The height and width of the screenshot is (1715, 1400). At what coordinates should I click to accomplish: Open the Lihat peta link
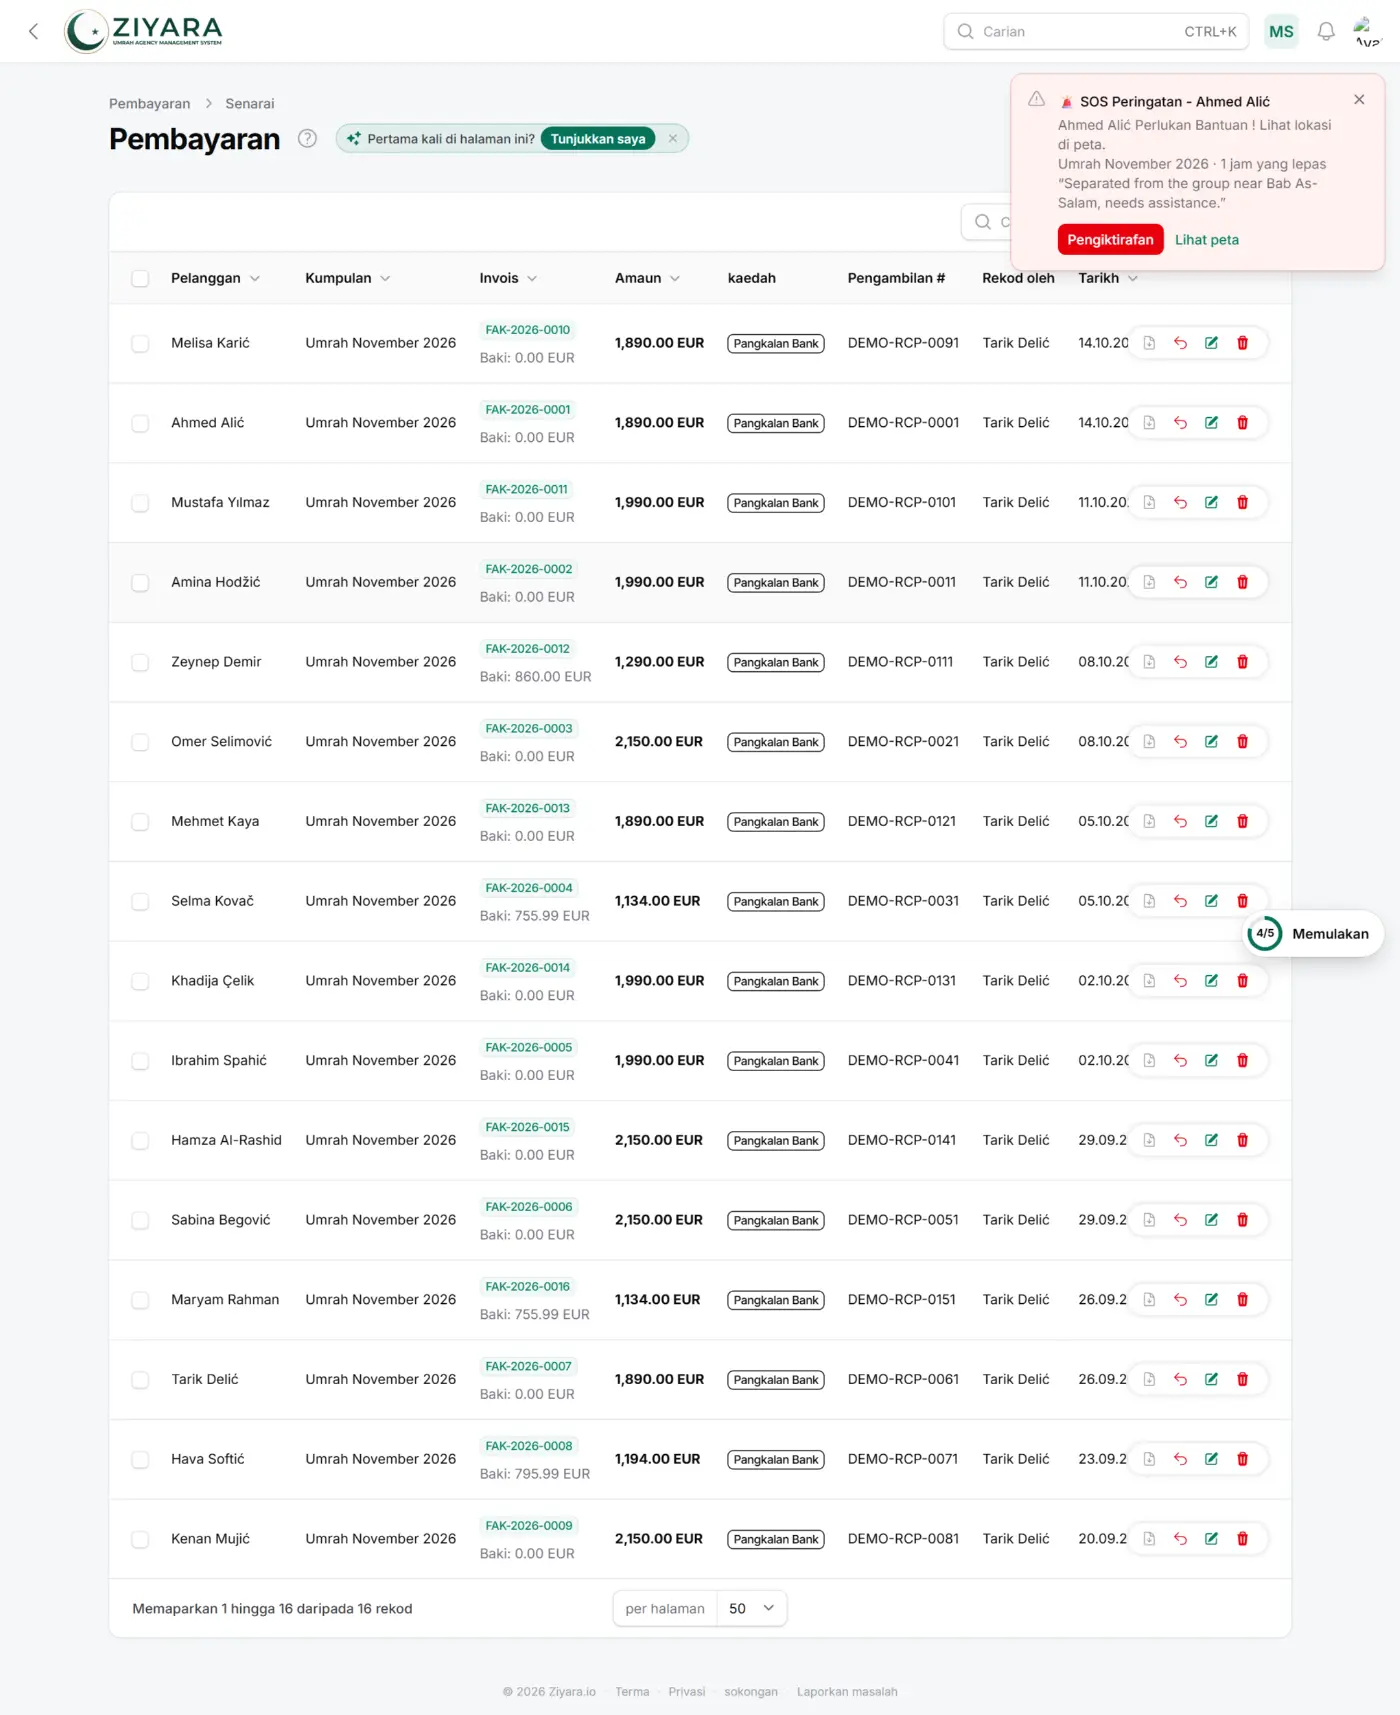coord(1206,240)
